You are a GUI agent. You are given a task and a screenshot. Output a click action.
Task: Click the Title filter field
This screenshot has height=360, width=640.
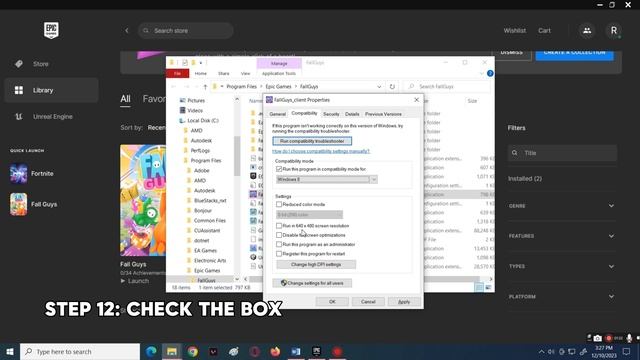pos(562,153)
